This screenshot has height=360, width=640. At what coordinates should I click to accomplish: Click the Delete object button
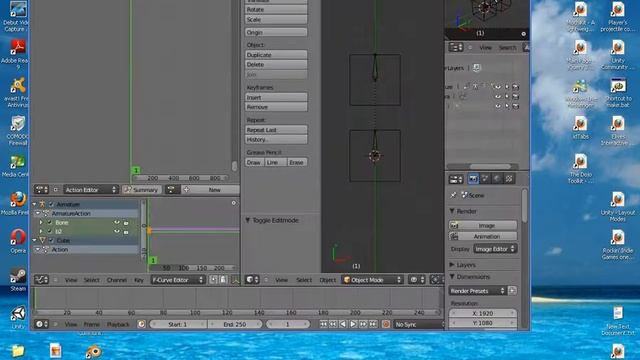click(x=276, y=64)
